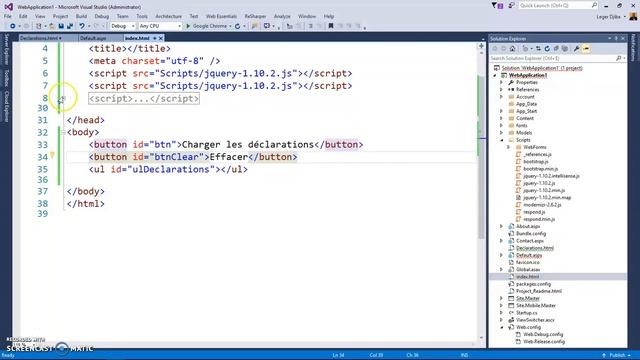
Task: Open the Architecture menu
Action: pos(169,16)
